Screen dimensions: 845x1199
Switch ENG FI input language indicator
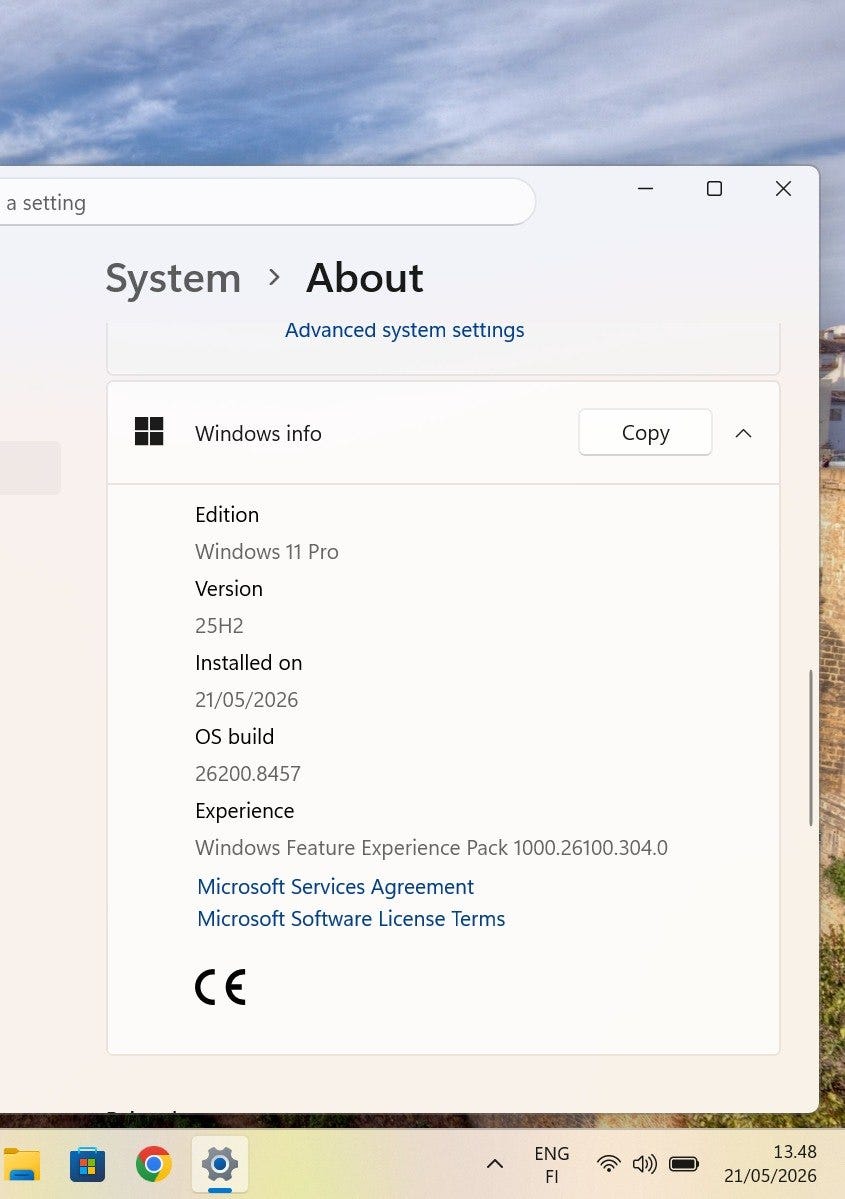tap(552, 1165)
